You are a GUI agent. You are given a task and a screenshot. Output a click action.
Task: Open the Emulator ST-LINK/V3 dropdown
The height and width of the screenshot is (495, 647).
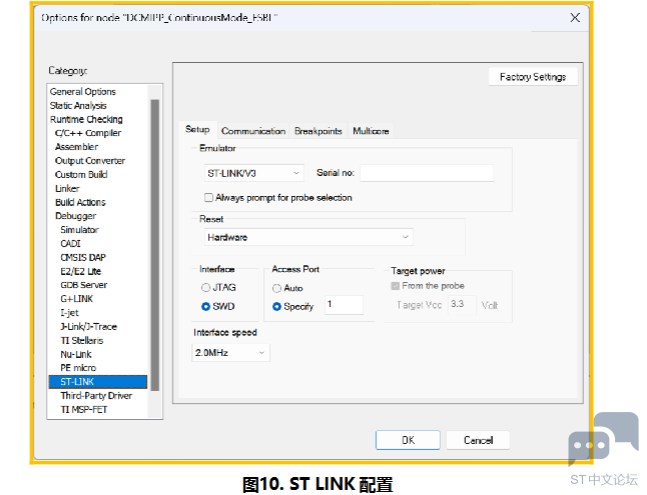pyautogui.click(x=253, y=173)
